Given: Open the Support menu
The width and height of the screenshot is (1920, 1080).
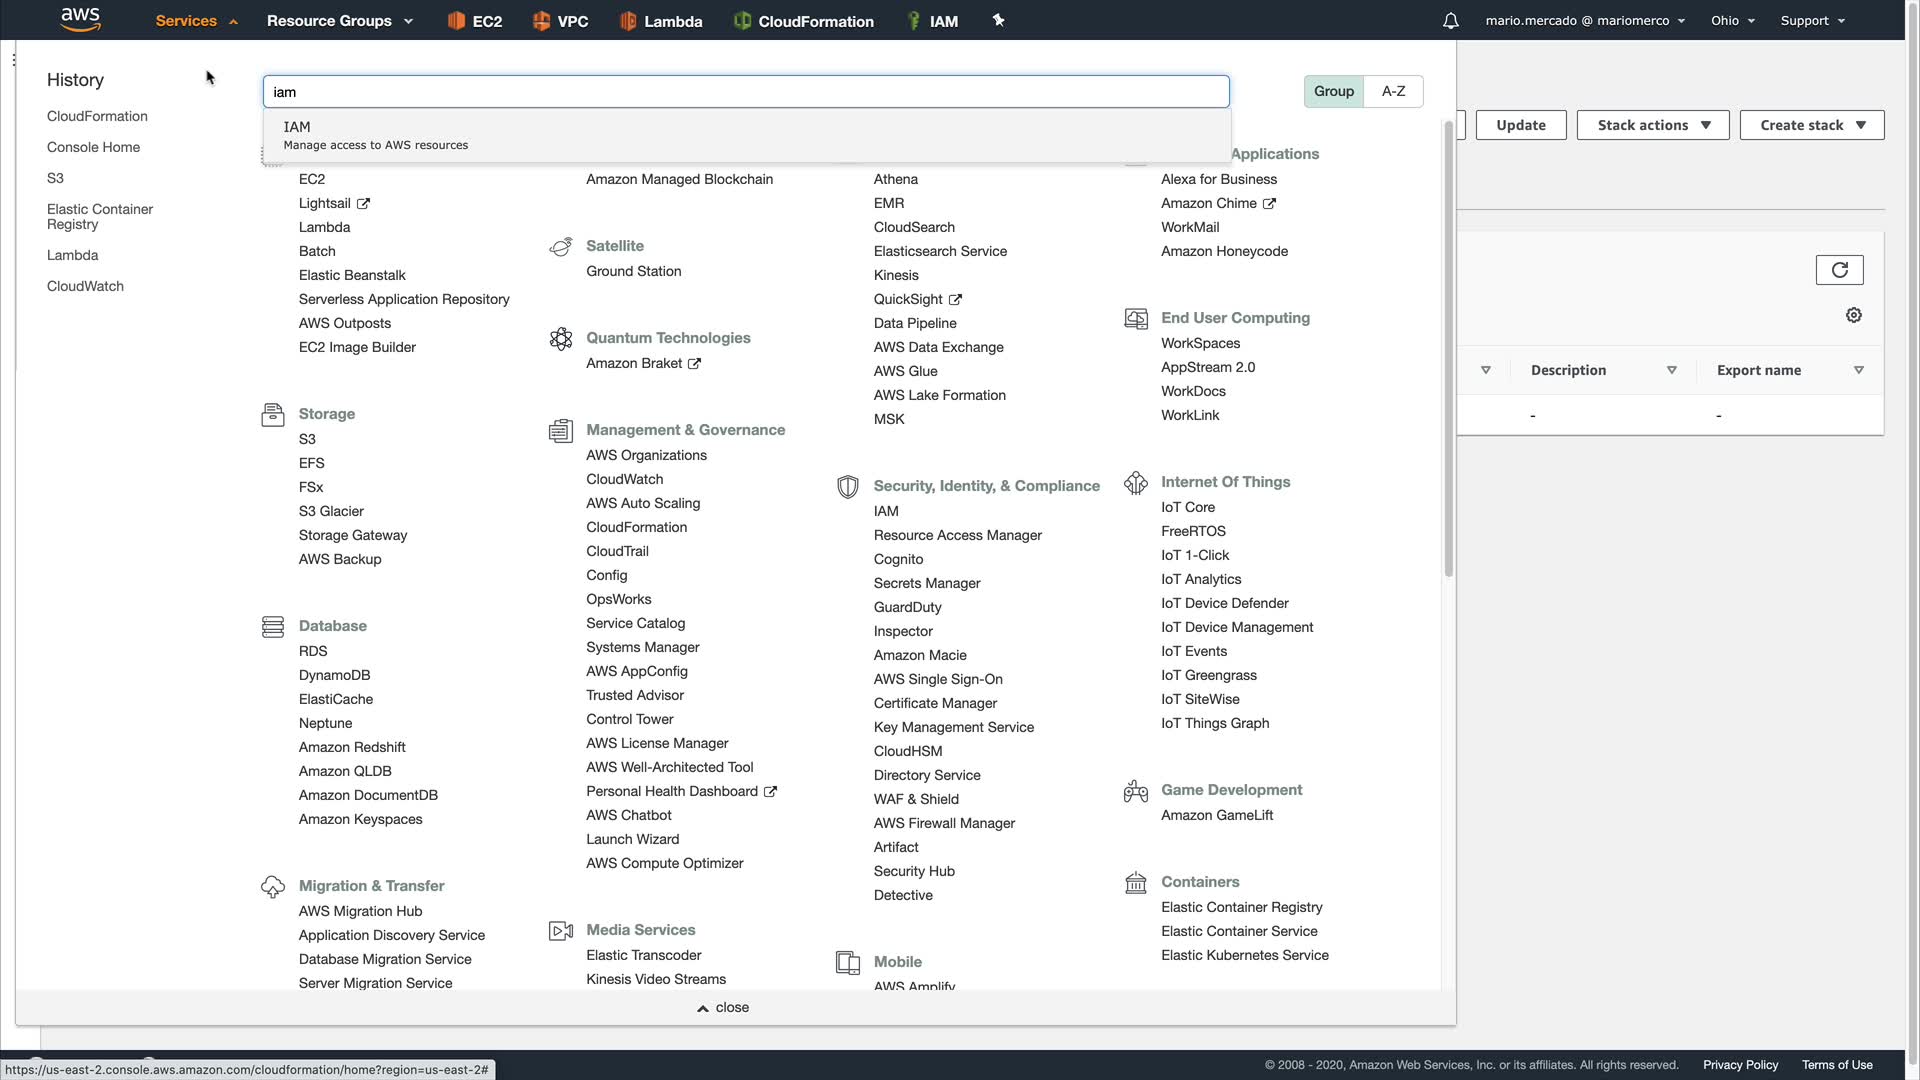Looking at the screenshot, I should tap(1812, 20).
